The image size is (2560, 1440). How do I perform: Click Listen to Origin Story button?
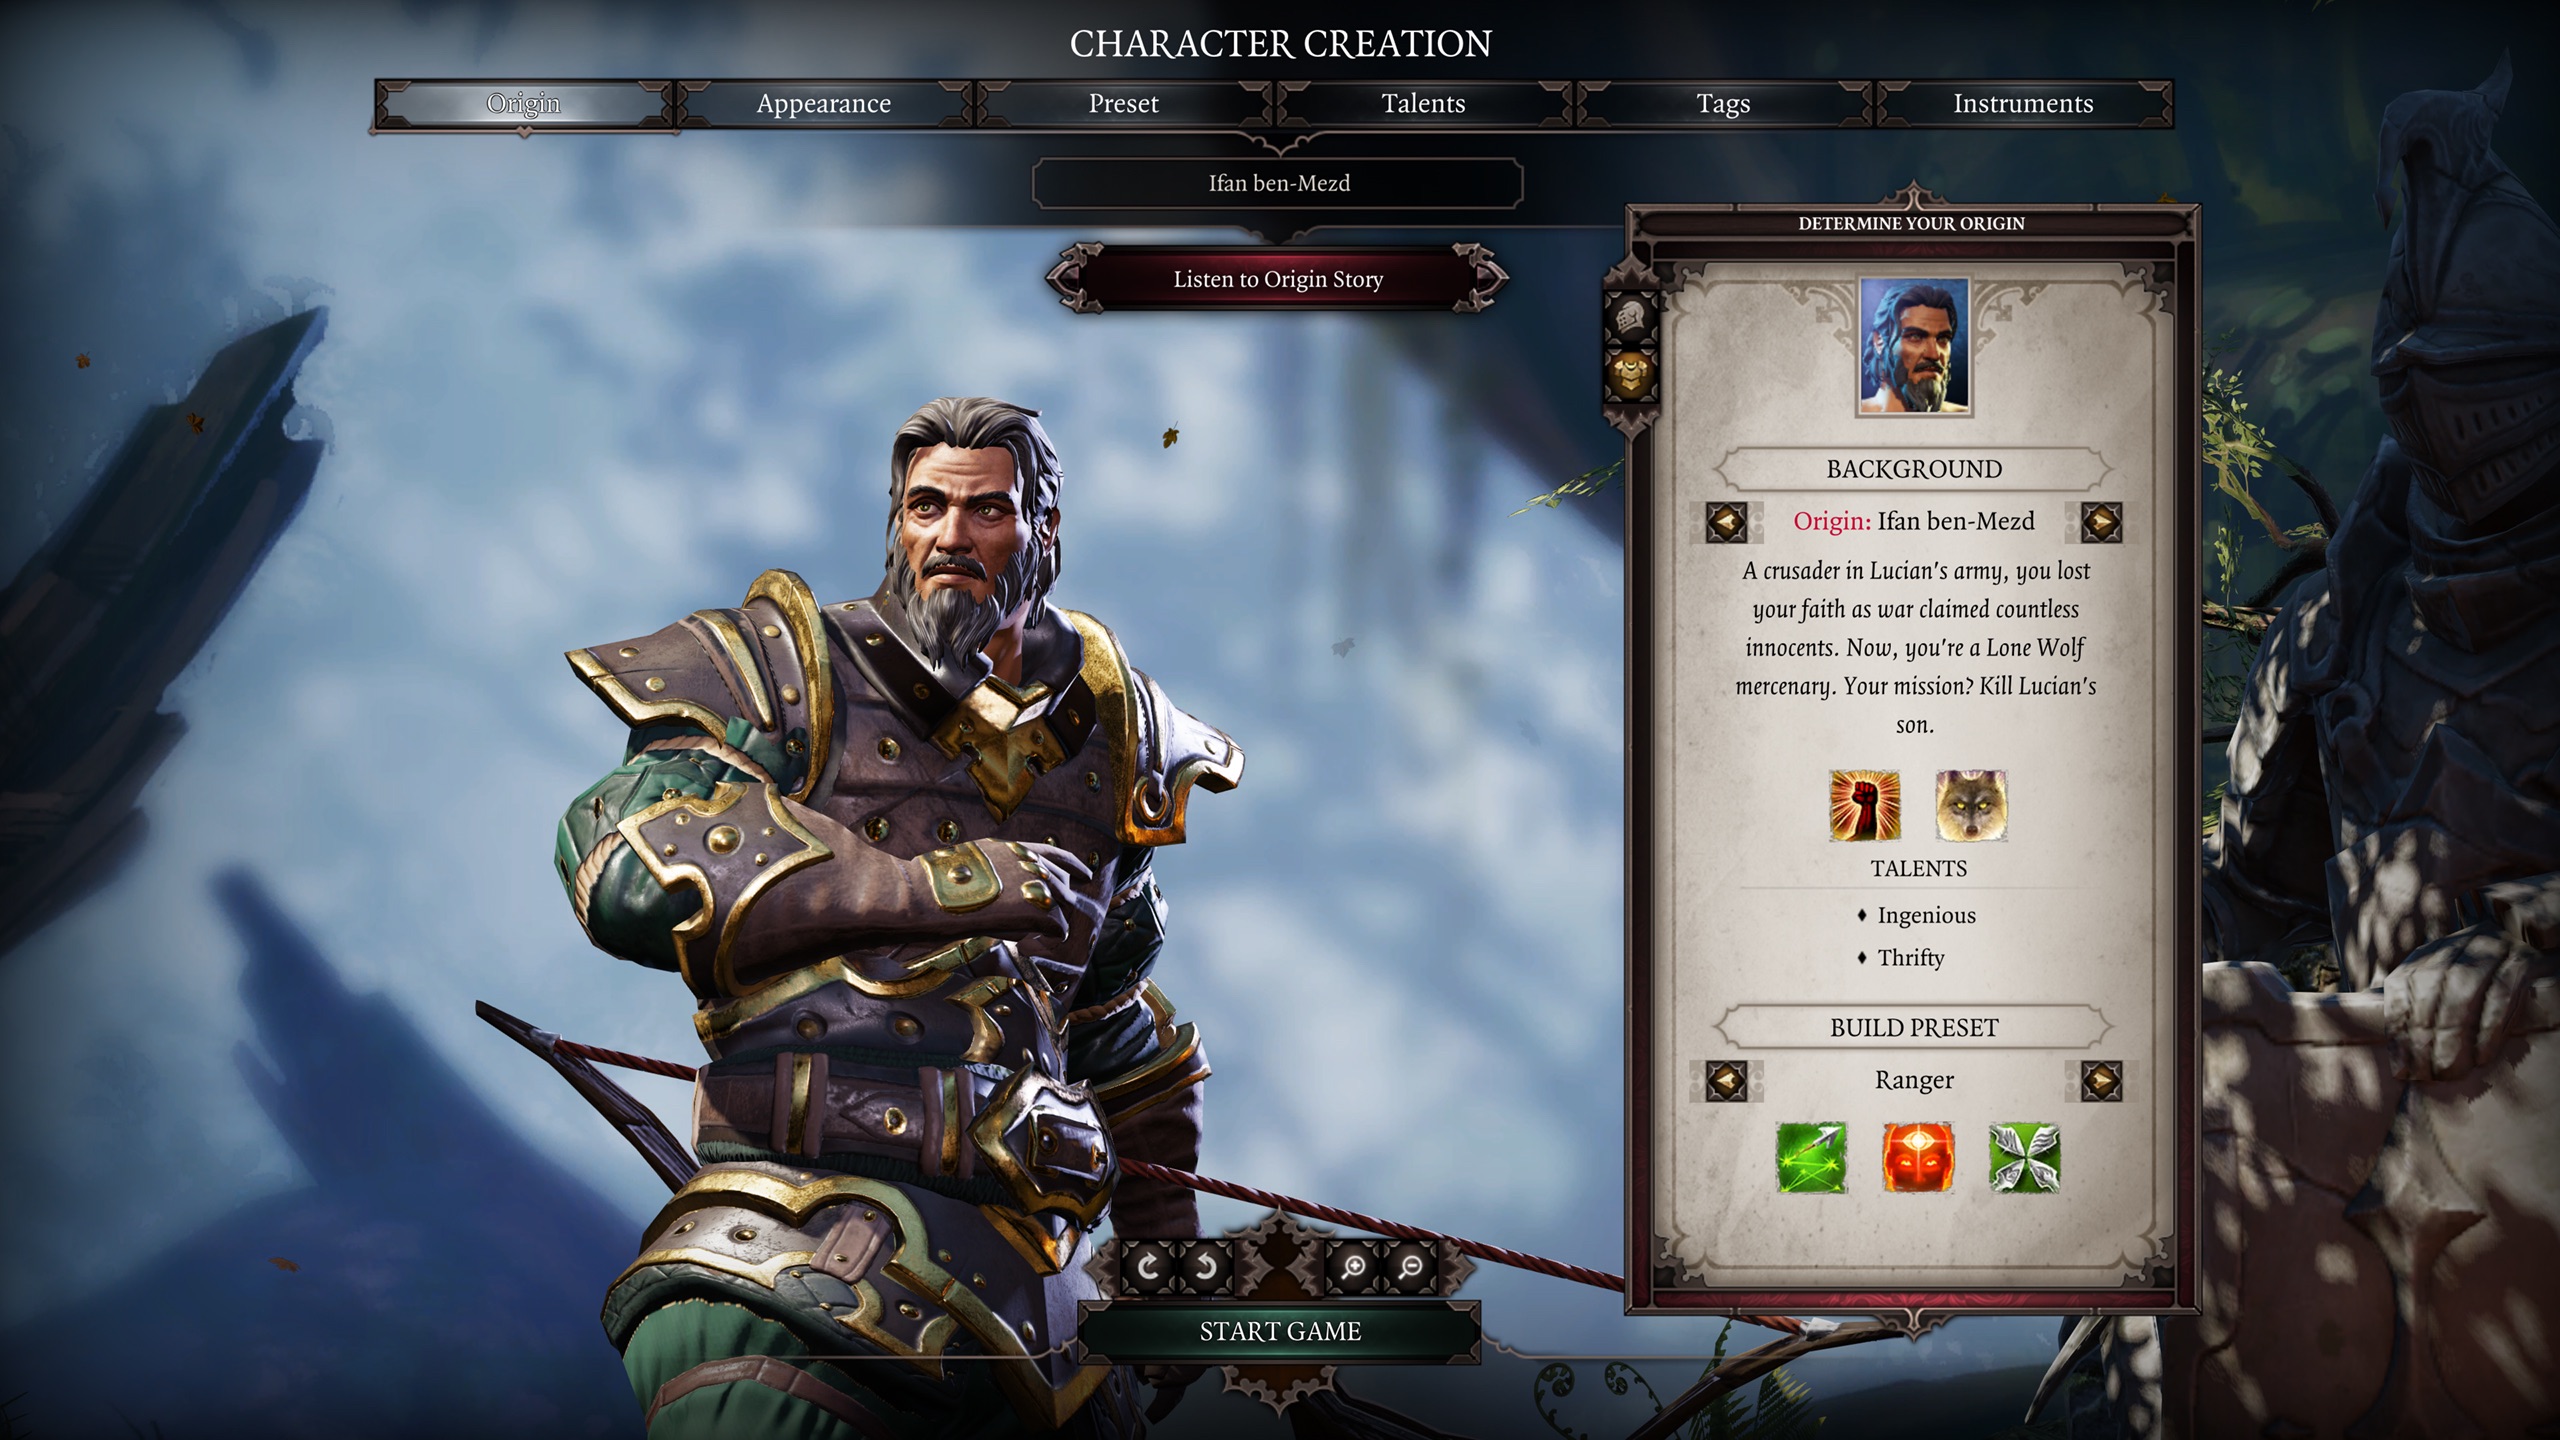coord(1278,279)
